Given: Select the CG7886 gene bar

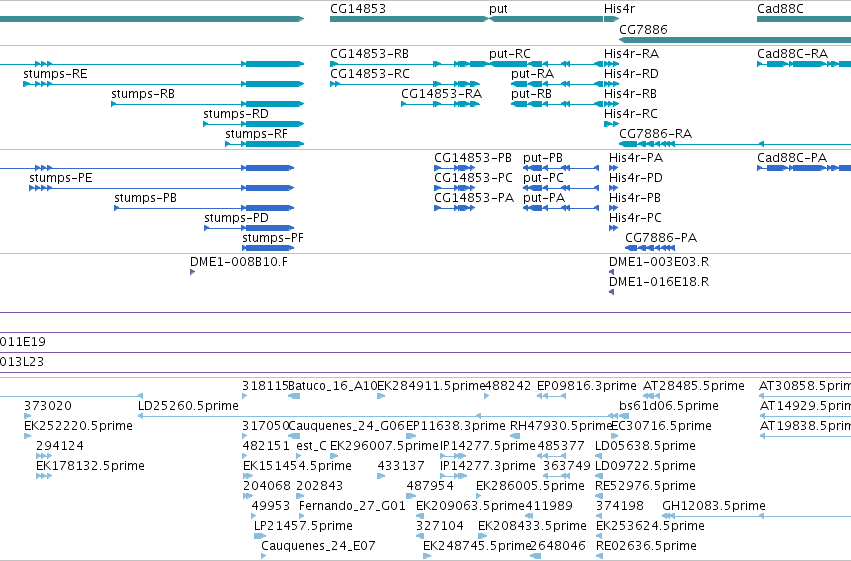Looking at the screenshot, I should (735, 40).
